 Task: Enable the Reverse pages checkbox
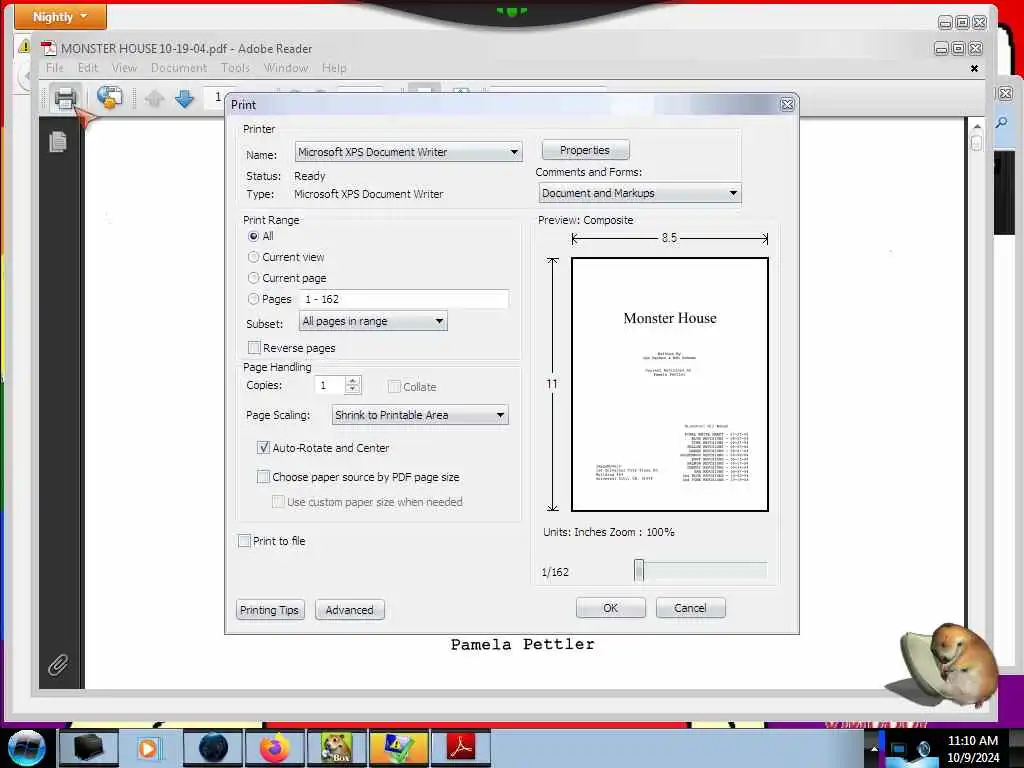(x=255, y=347)
